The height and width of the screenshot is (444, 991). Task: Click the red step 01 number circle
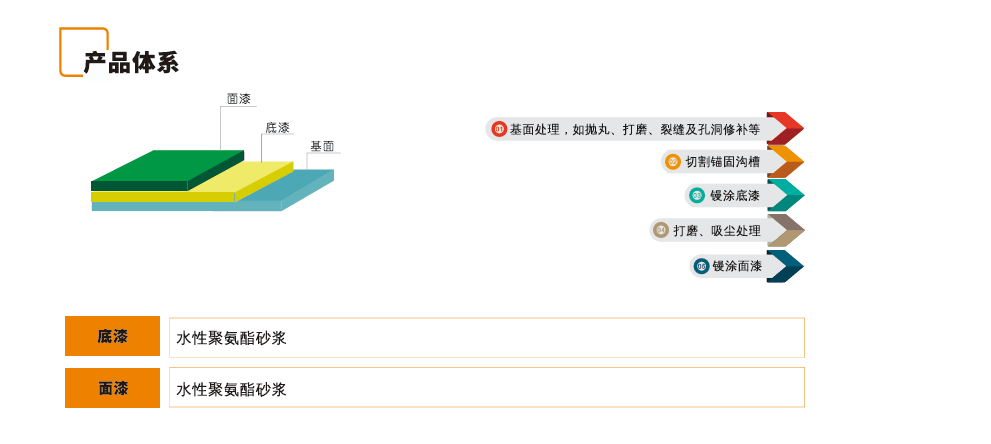point(499,129)
